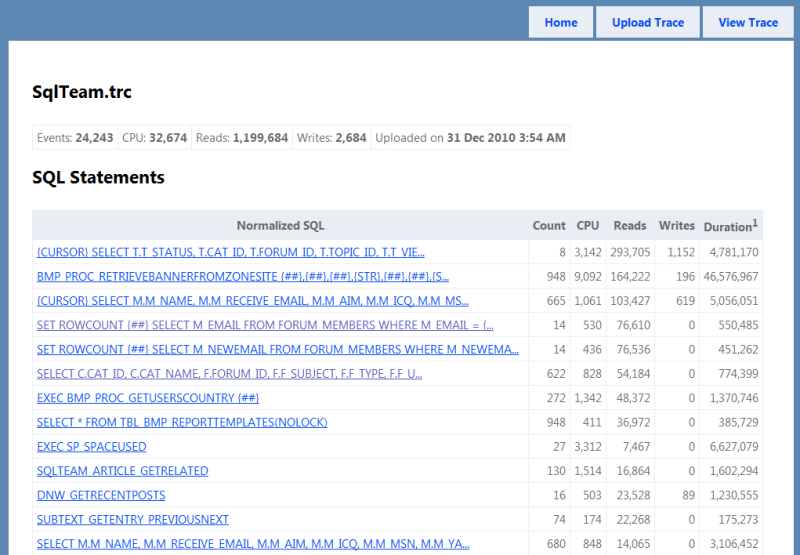Switch to the View Trace tab
800x555 pixels.
coord(748,22)
